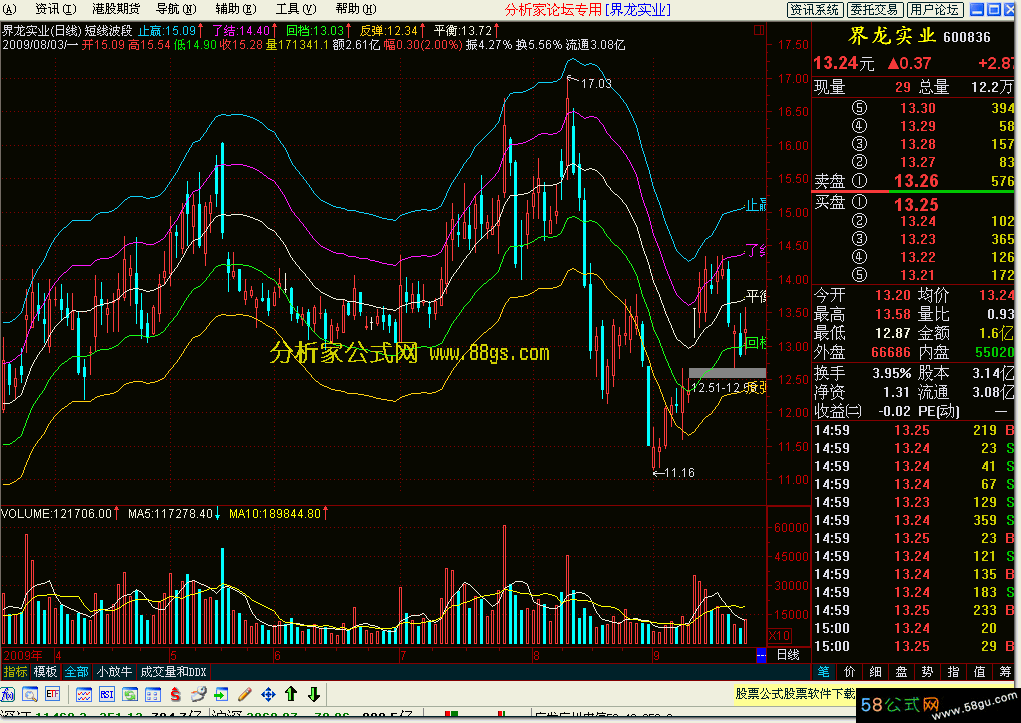Image resolution: width=1021 pixels, height=723 pixels.
Task: Open the formula f(x) toolbar icon
Action: [8, 694]
